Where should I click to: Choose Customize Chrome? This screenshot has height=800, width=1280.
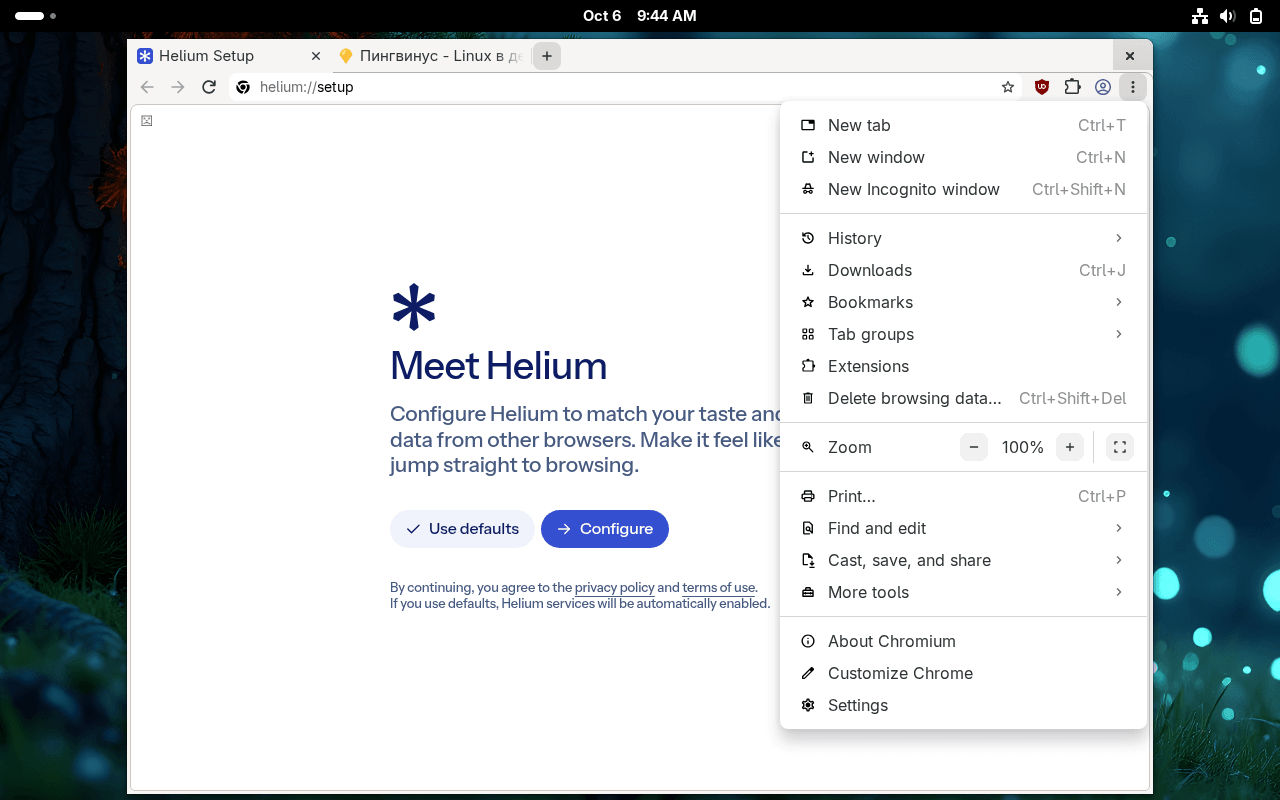coord(963,673)
